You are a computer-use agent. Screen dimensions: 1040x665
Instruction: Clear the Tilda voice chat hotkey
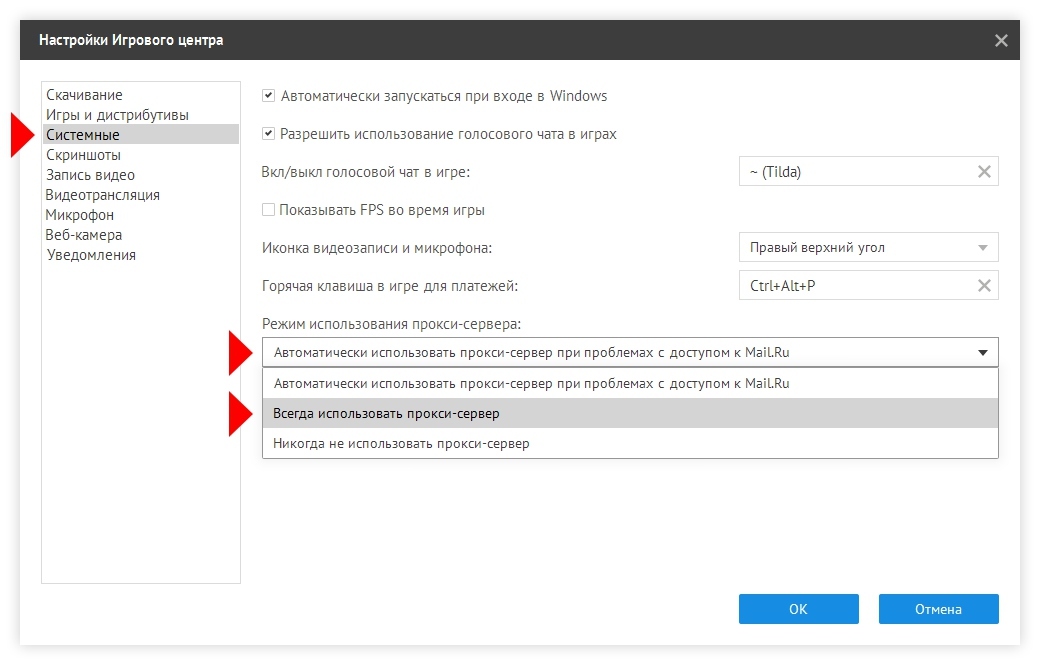pyautogui.click(x=984, y=172)
